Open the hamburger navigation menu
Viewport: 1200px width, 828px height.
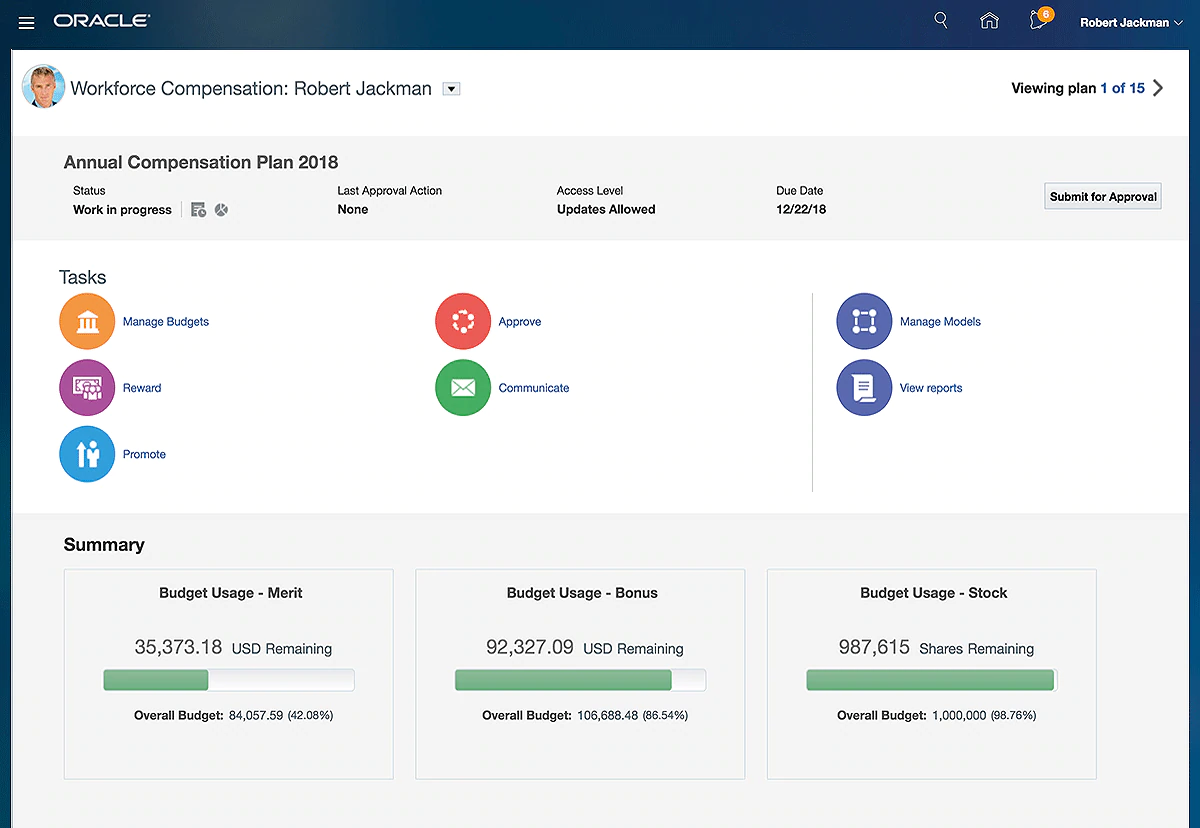coord(27,22)
